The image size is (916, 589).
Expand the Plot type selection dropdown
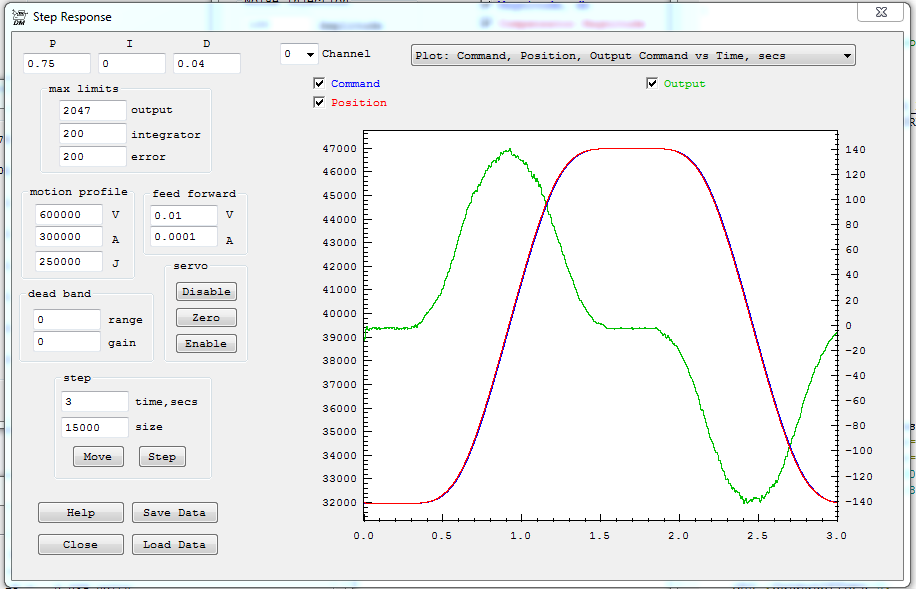pyautogui.click(x=633, y=56)
